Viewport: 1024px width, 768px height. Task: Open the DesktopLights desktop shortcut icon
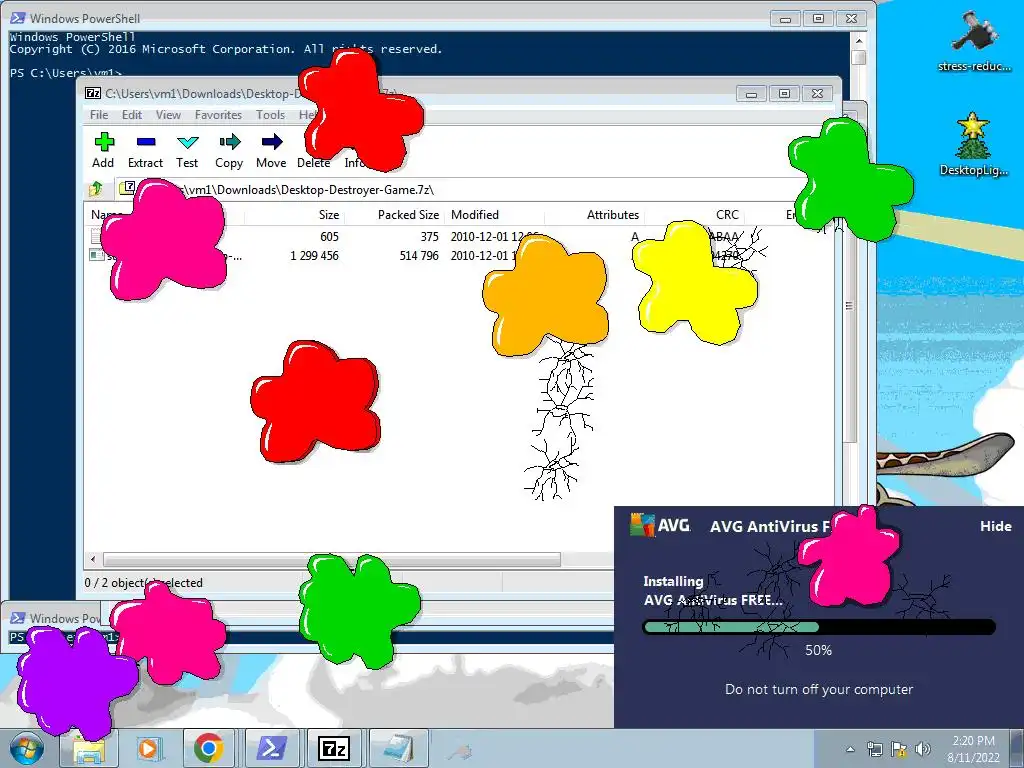pyautogui.click(x=974, y=144)
